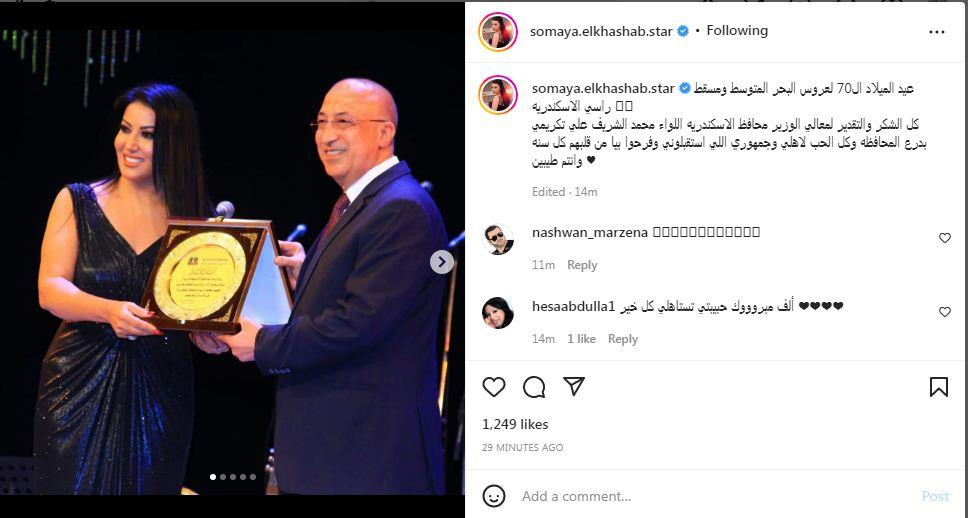Like nashwan_marzena's comment
This screenshot has height=518, width=968.
(945, 238)
